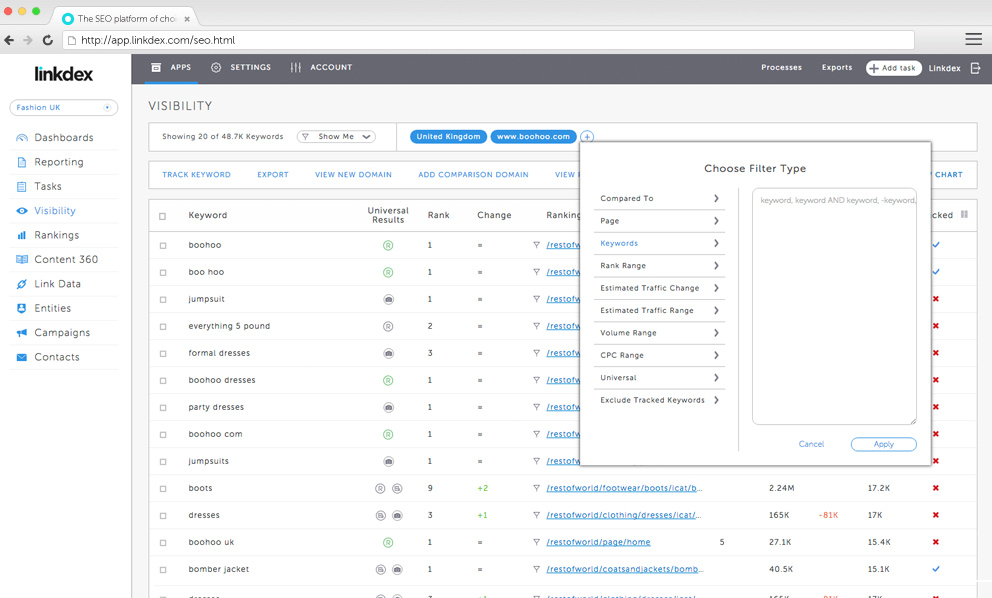Open the boohoo uk ranking page link
The image size is (992, 598).
598,542
